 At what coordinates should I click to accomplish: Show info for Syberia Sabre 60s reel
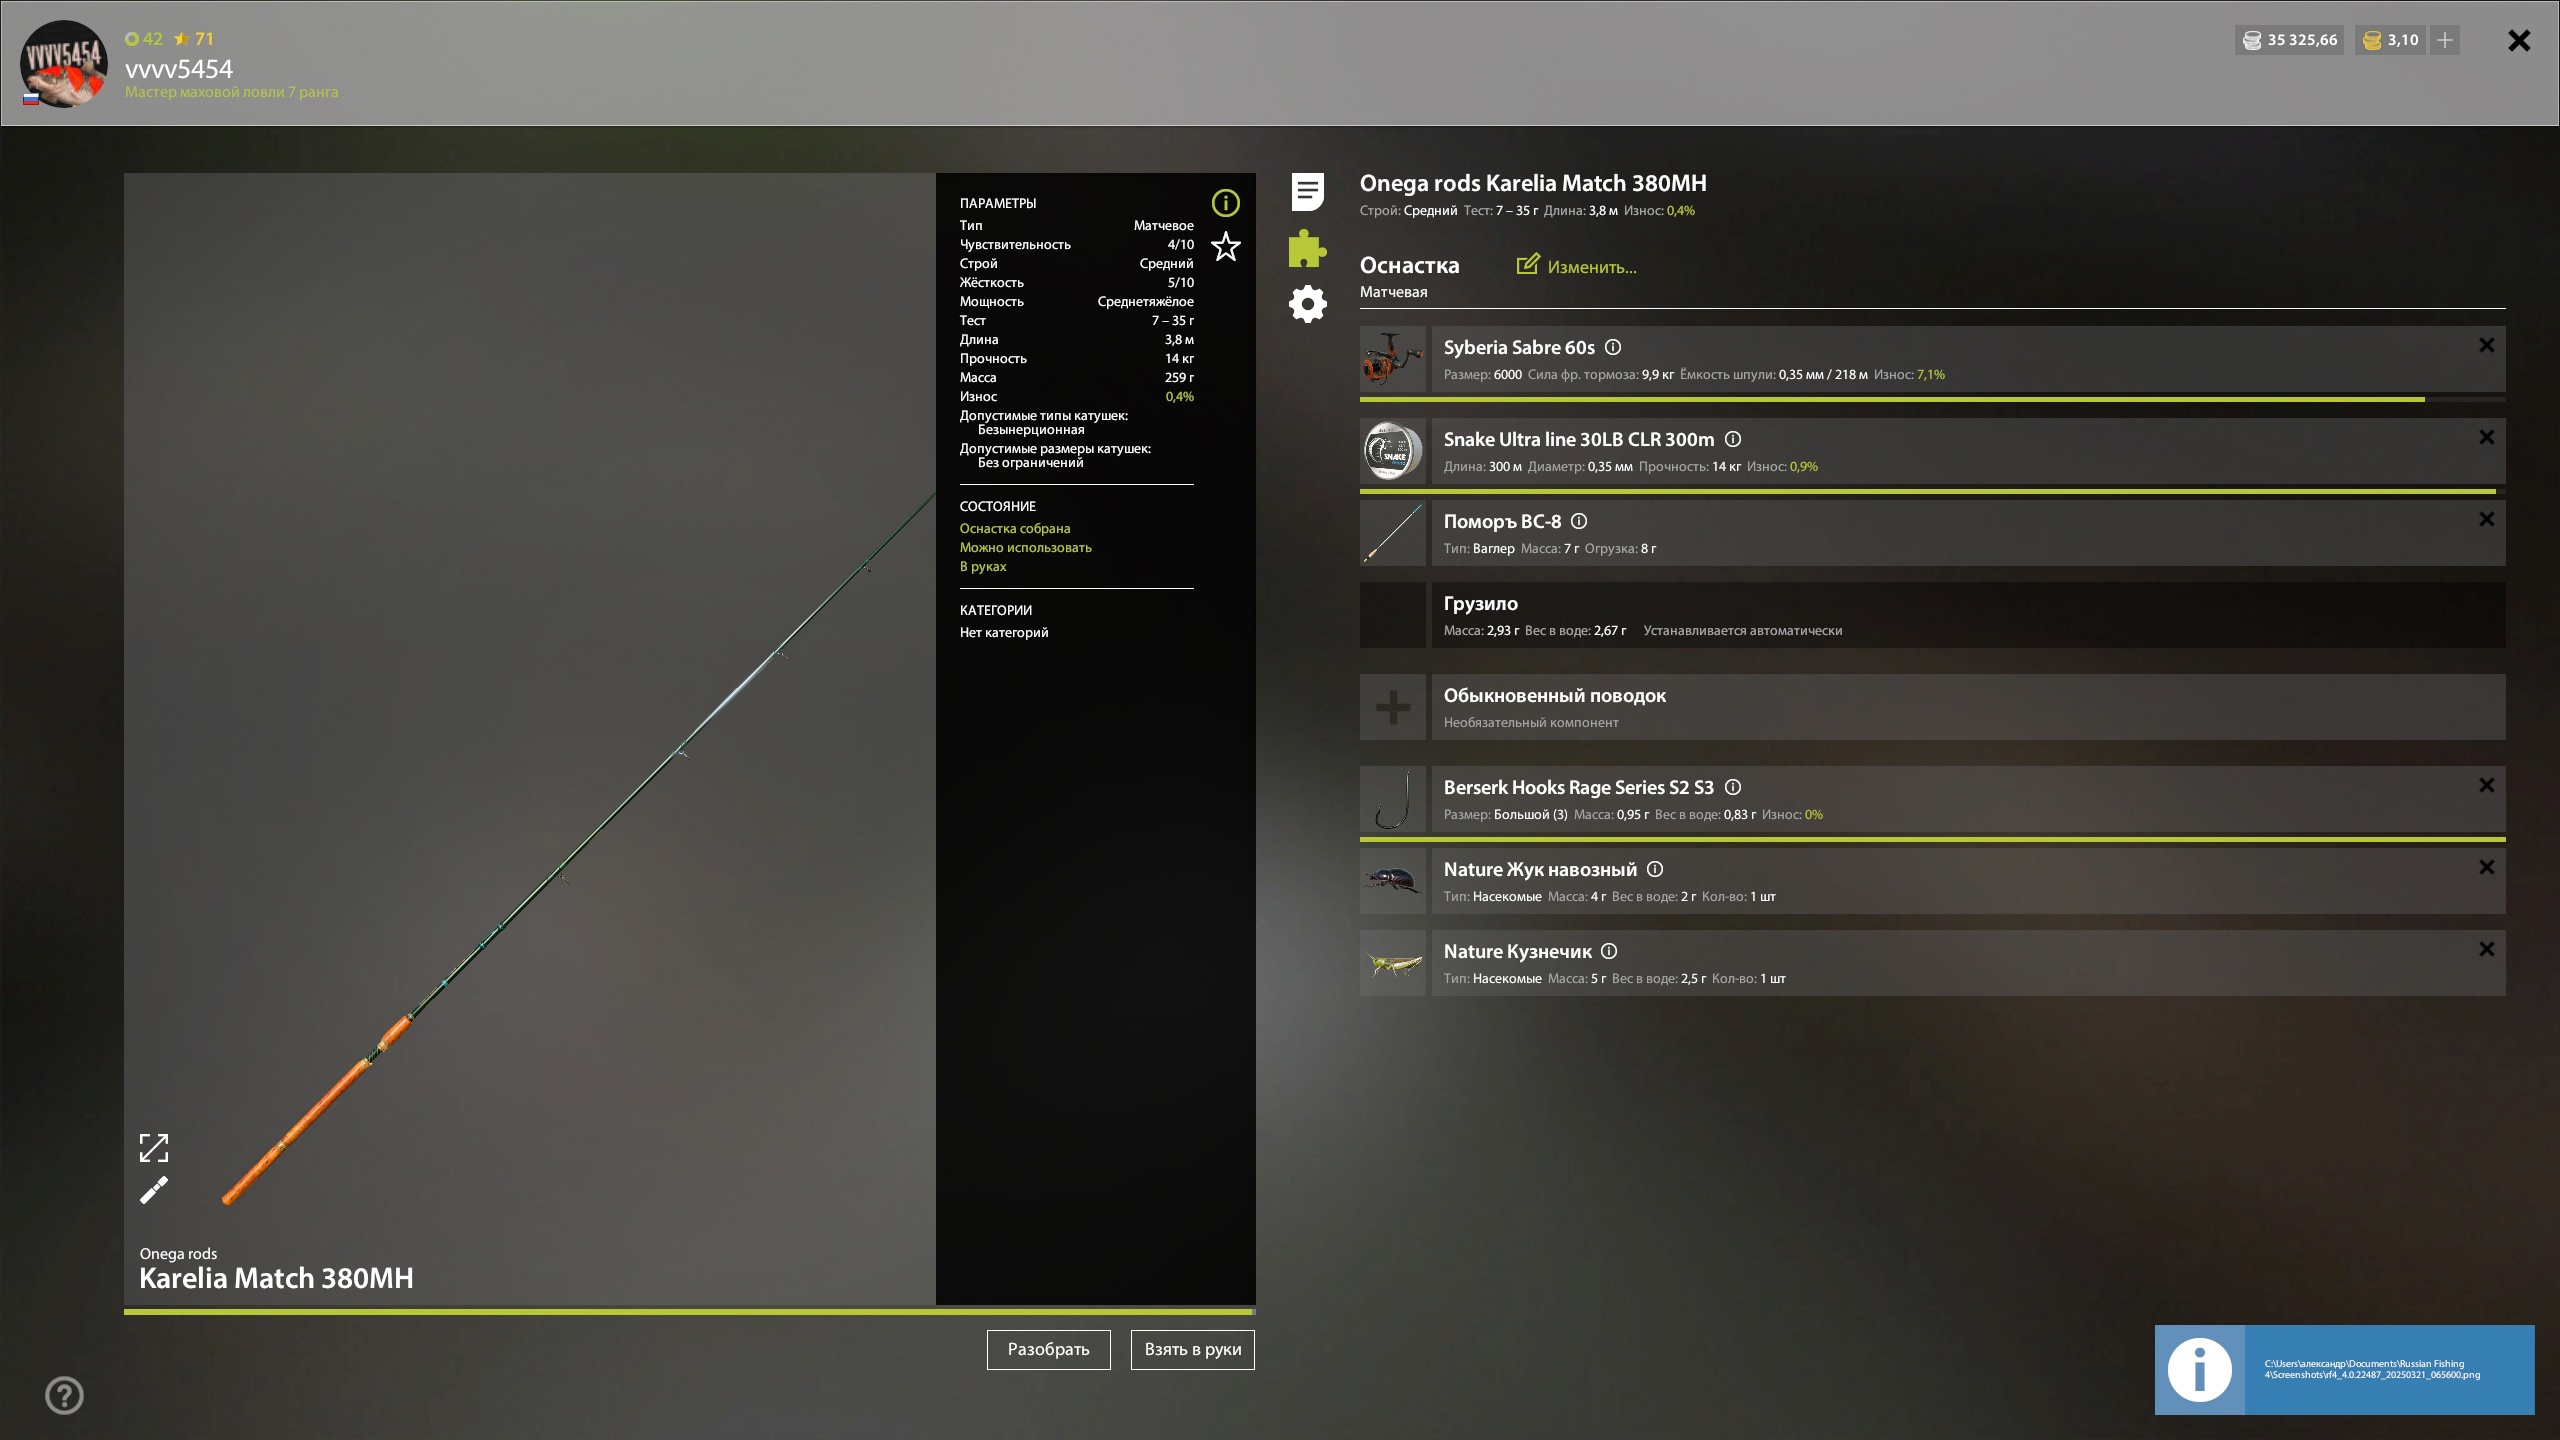coord(1613,347)
